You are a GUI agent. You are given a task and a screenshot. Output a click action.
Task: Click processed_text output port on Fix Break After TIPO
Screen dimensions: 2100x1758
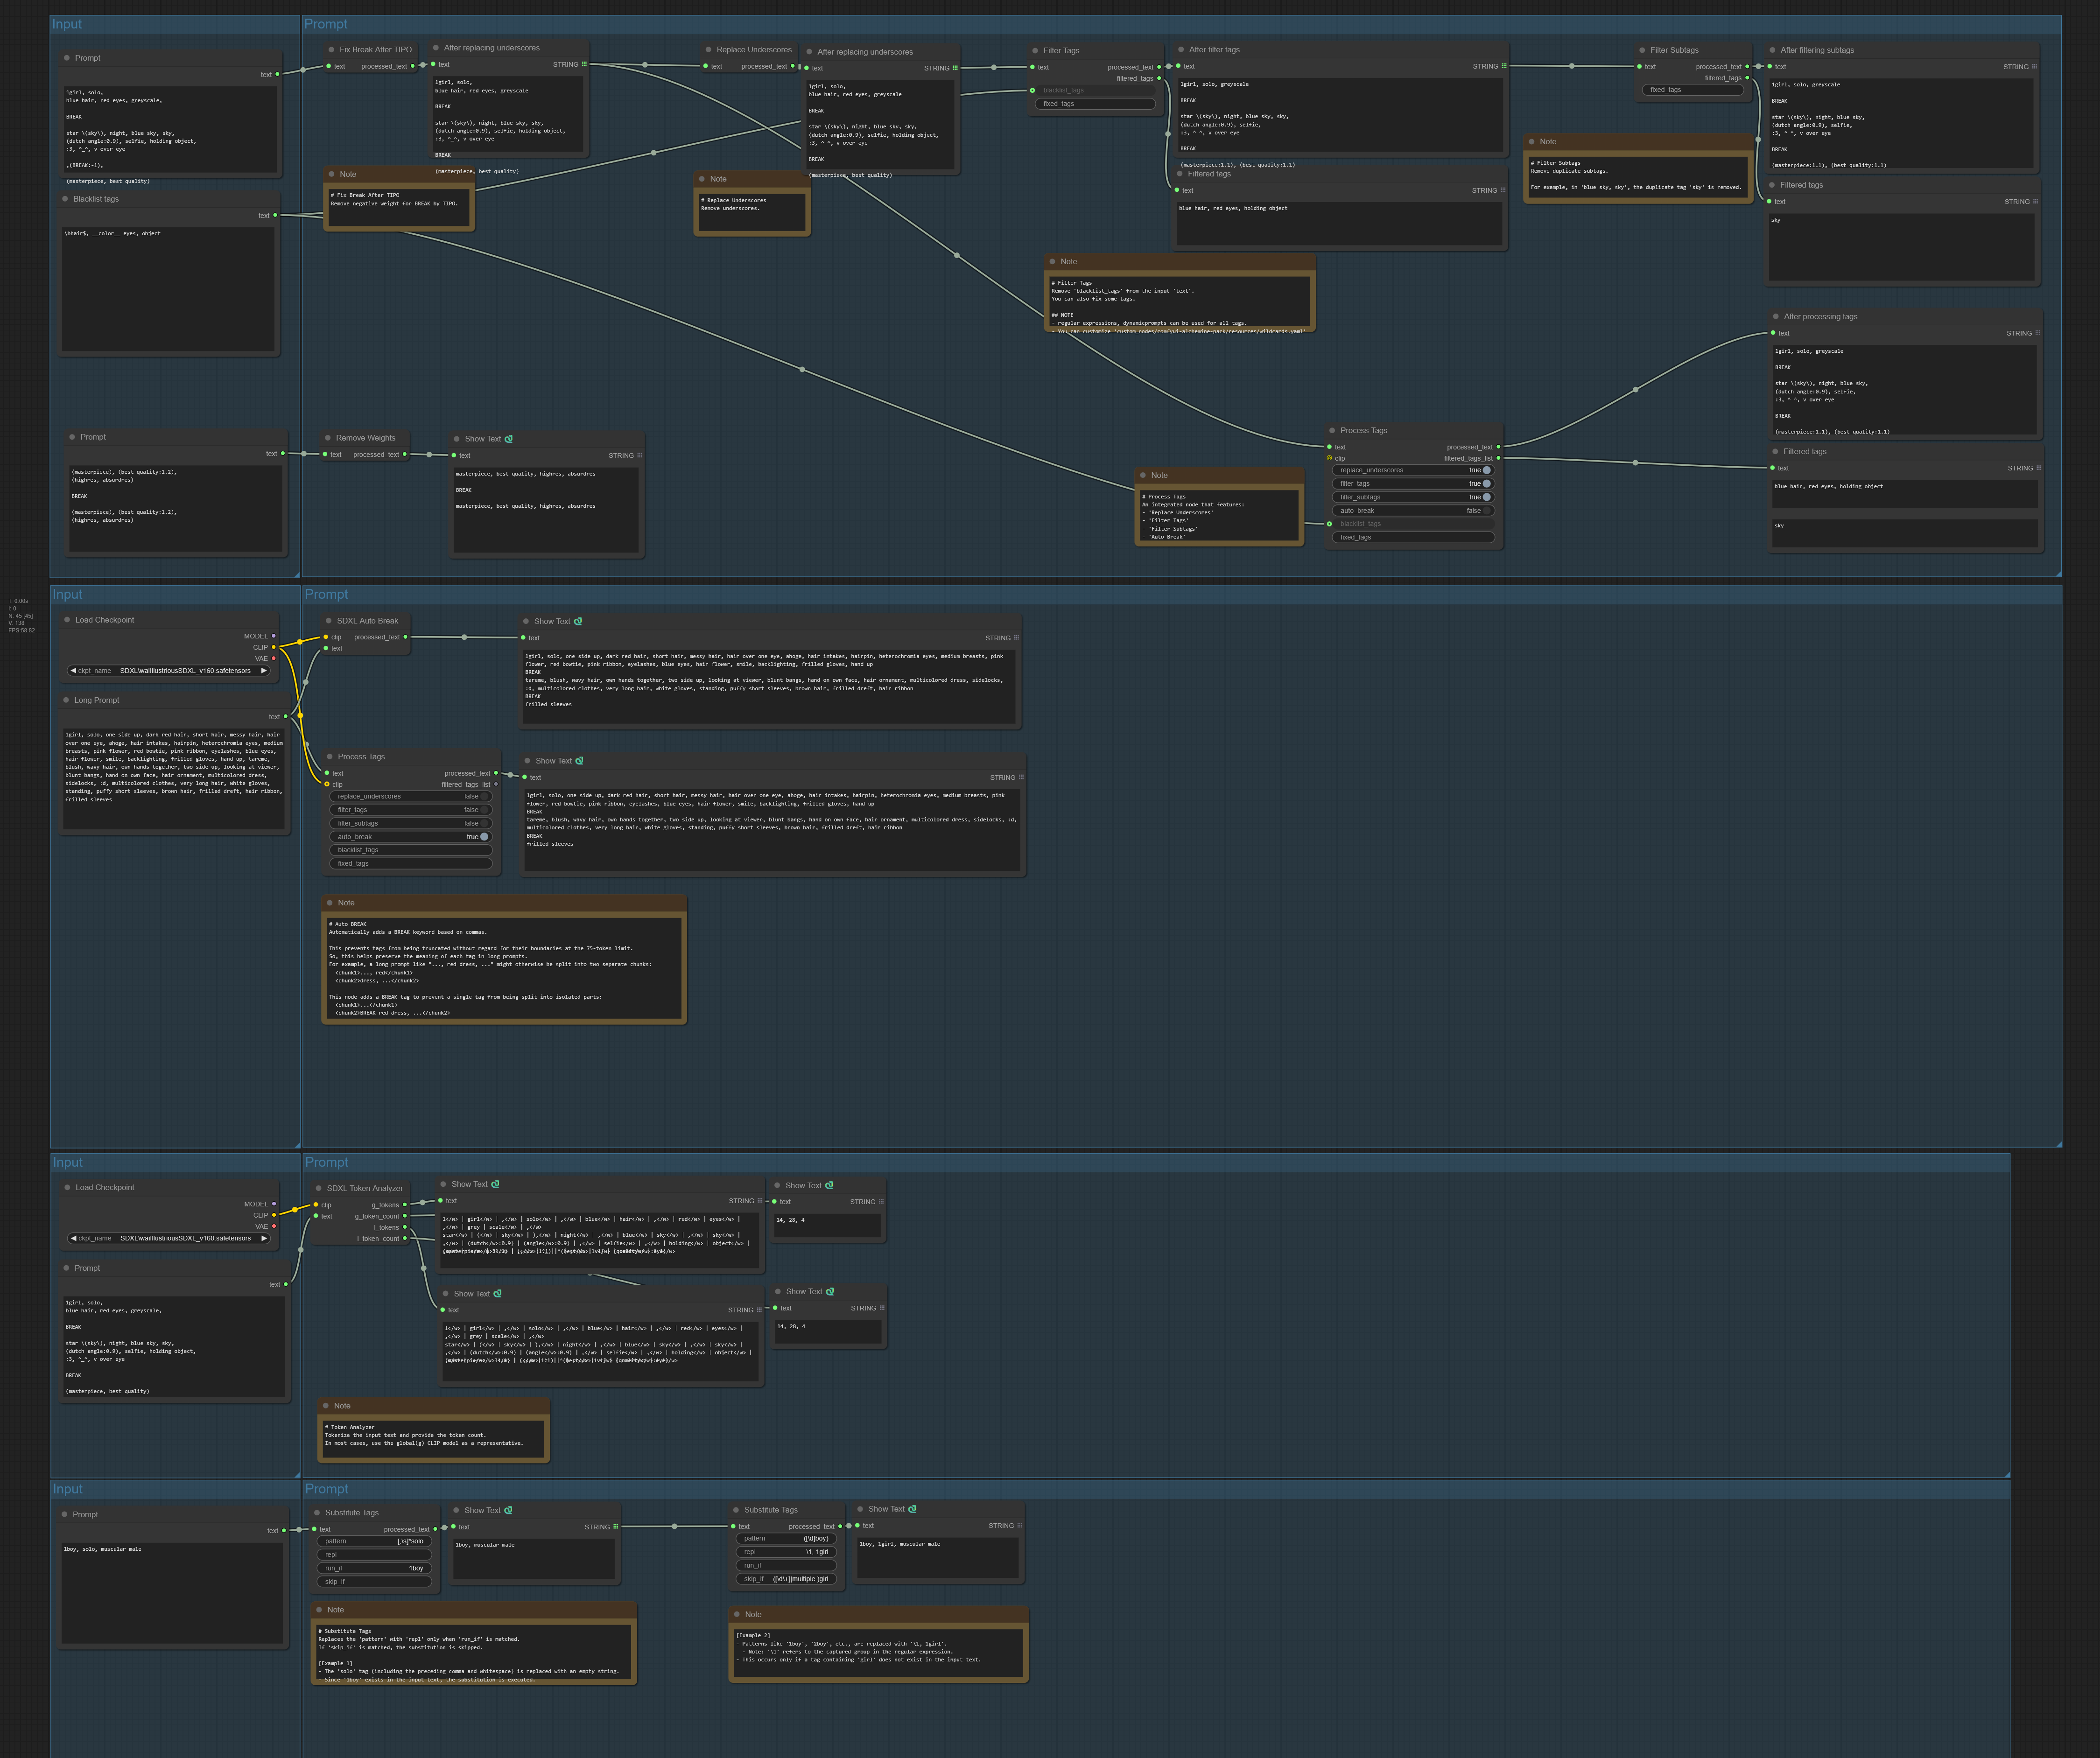pos(413,66)
